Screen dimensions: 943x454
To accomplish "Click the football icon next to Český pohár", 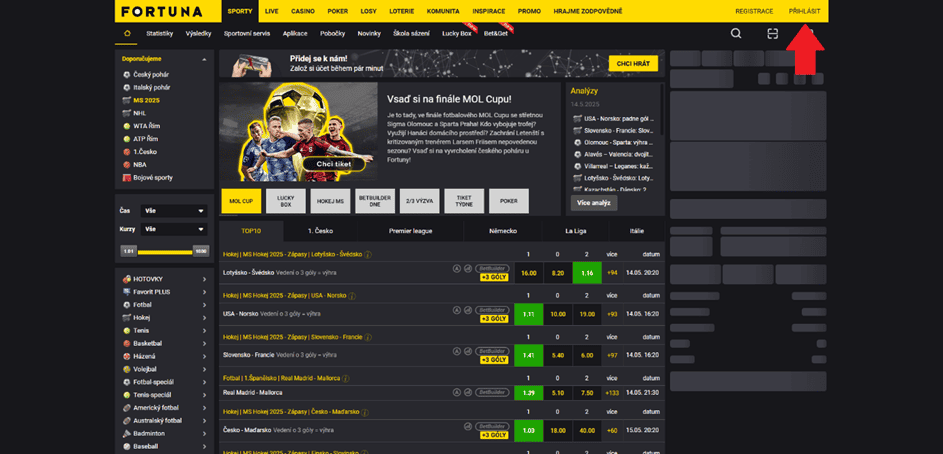I will tap(126, 75).
